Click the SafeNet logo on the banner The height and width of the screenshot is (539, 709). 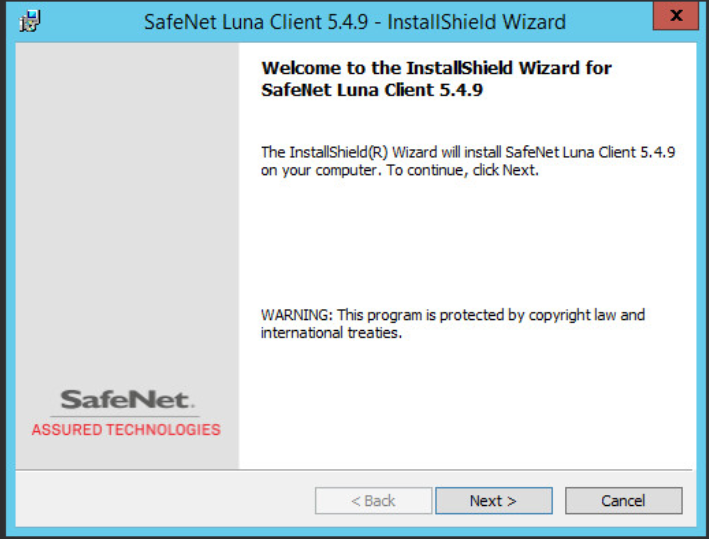[126, 400]
